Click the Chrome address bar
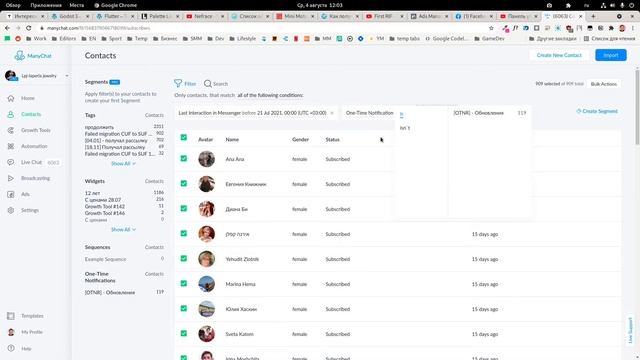Viewport: 640px width, 360px height. pos(261,28)
